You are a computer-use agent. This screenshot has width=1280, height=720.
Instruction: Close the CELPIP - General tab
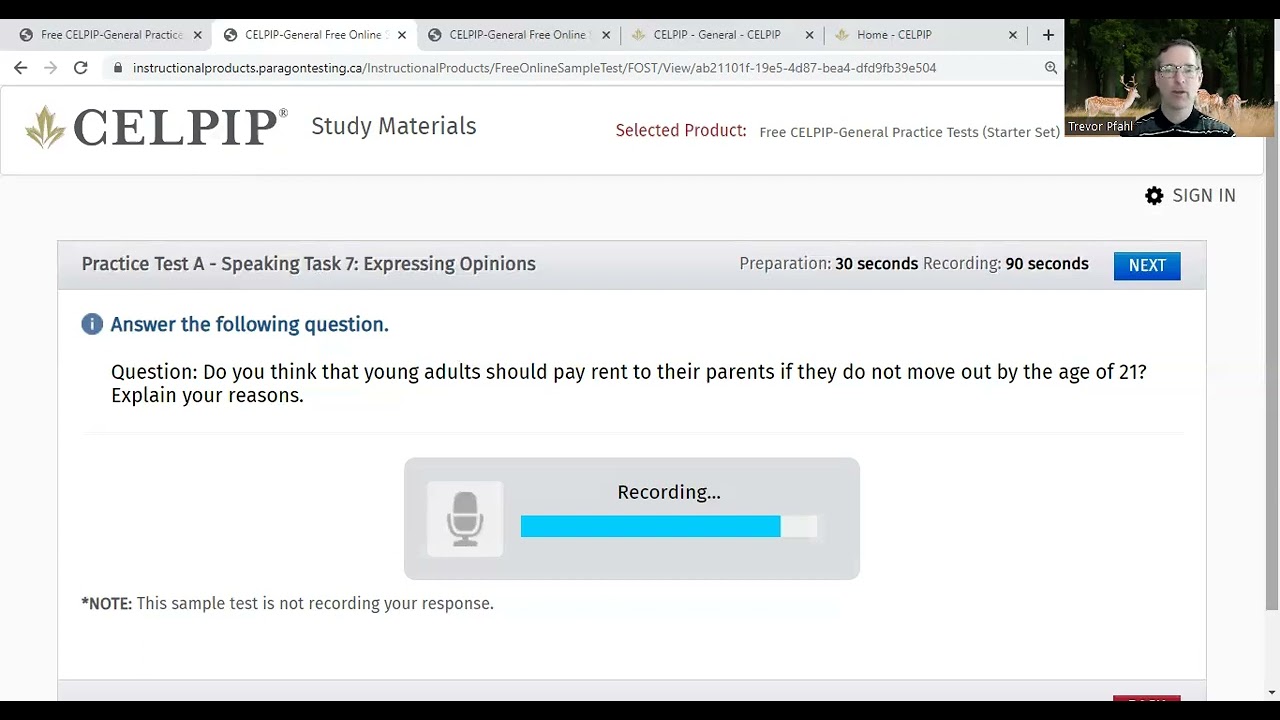(x=810, y=35)
